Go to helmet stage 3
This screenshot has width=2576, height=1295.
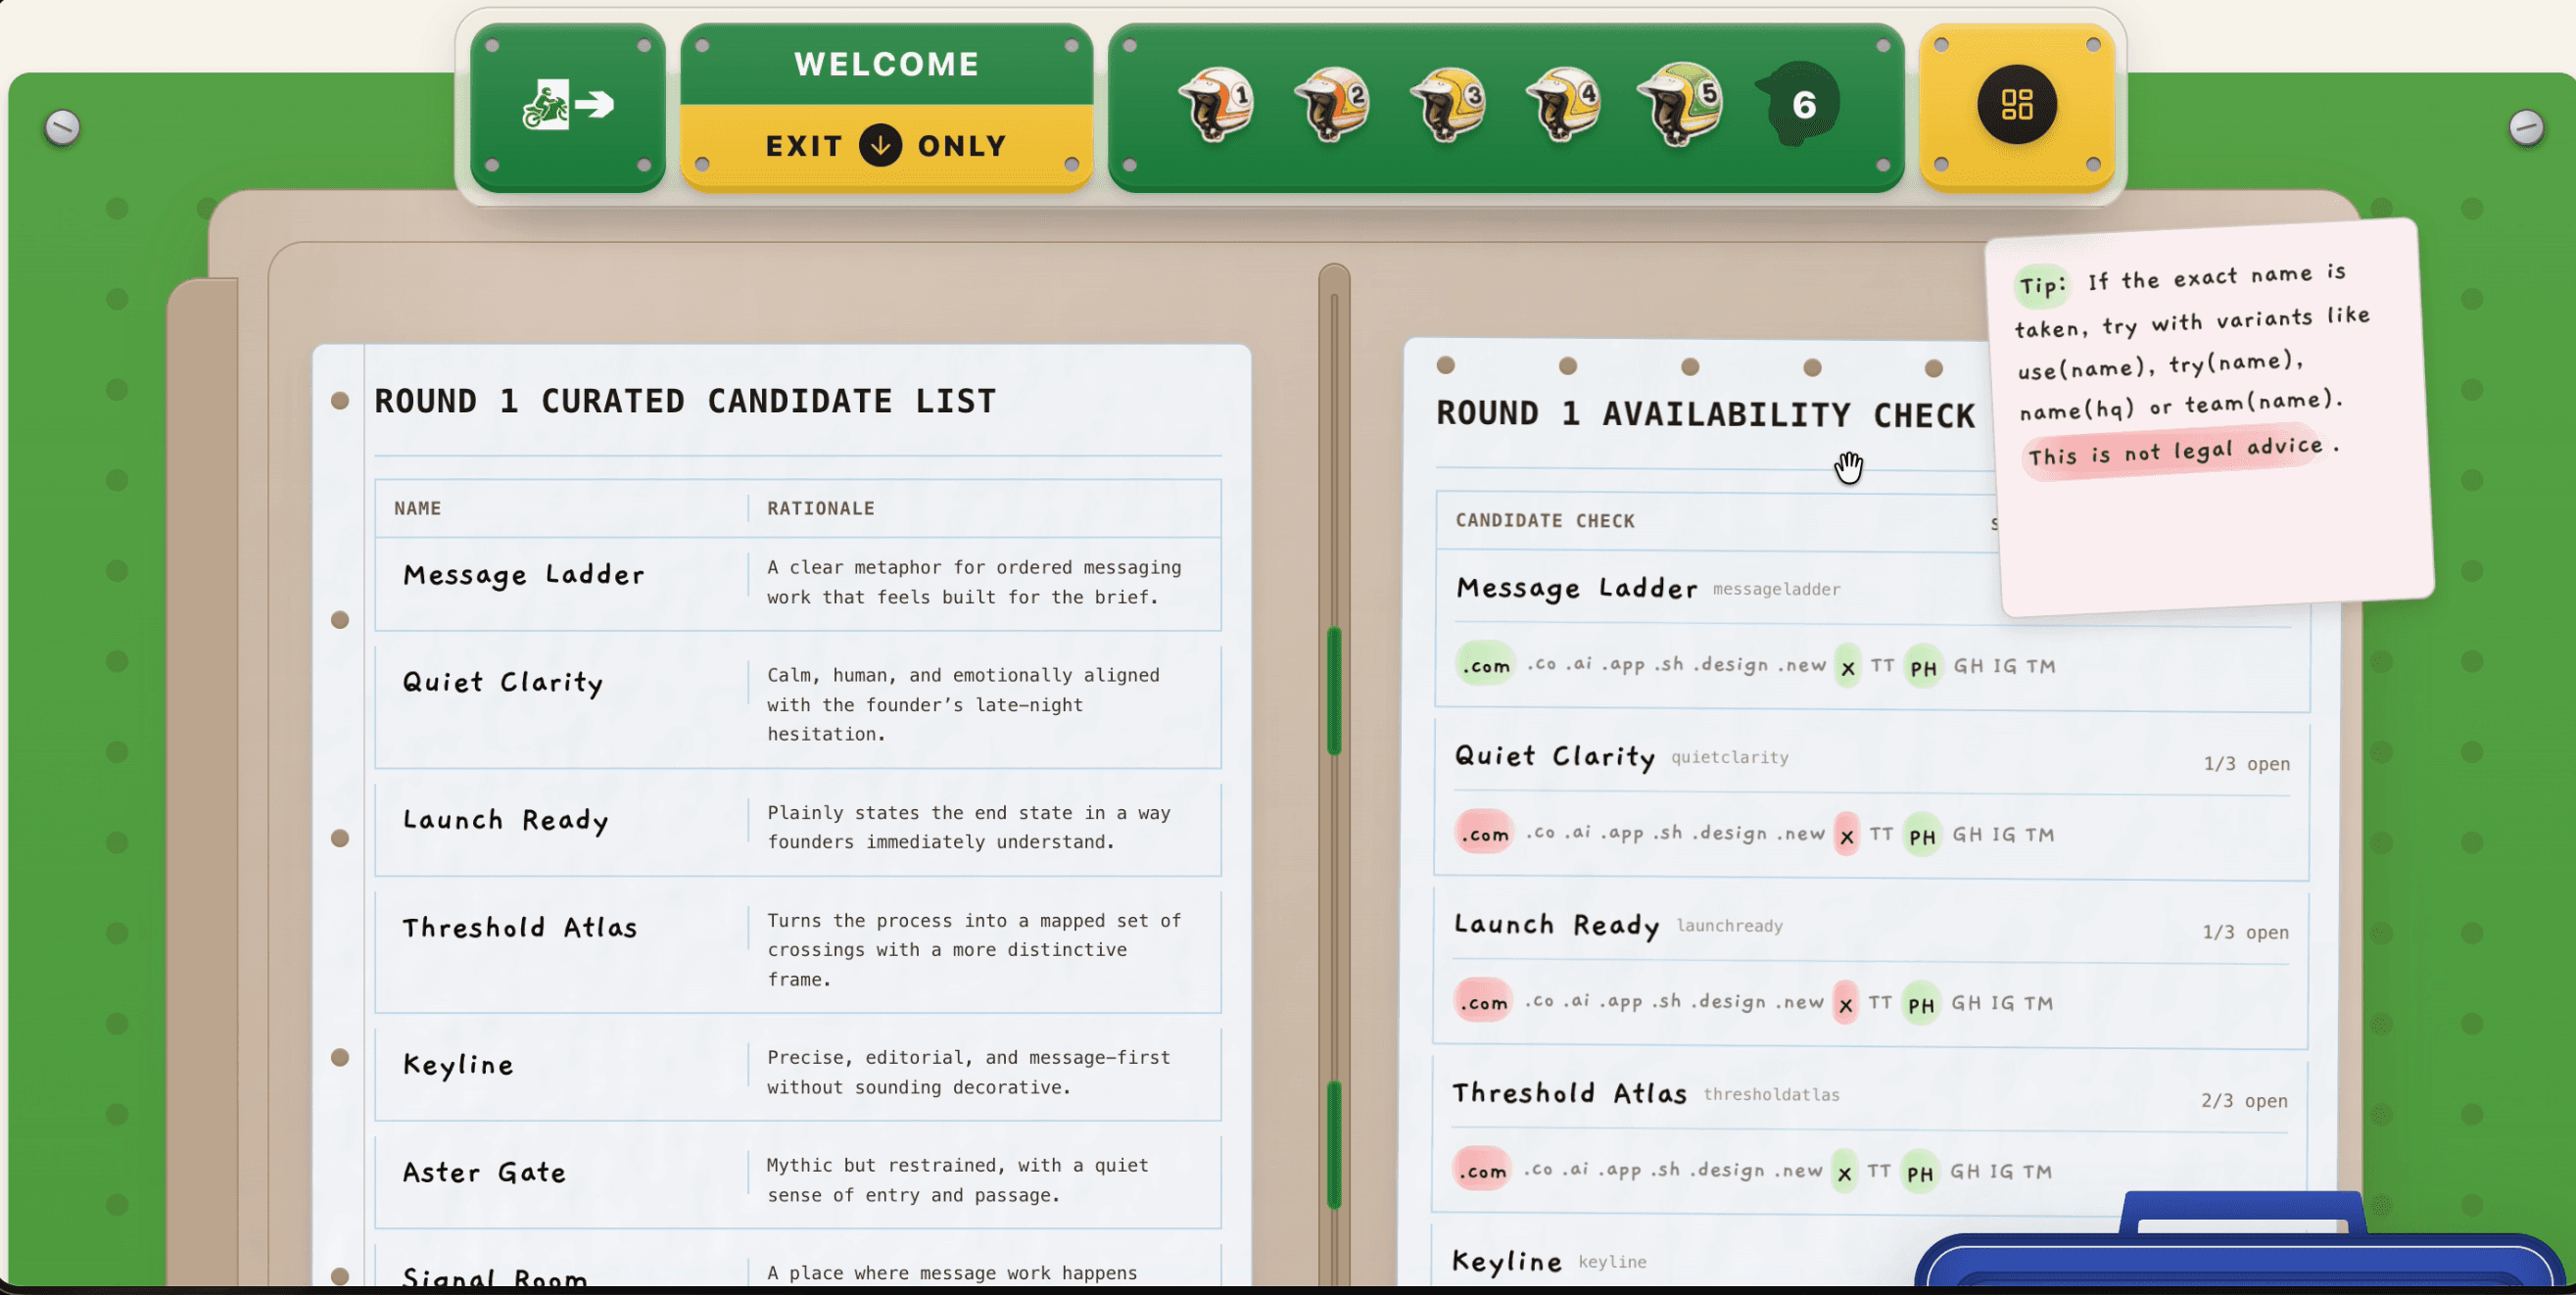[x=1449, y=103]
